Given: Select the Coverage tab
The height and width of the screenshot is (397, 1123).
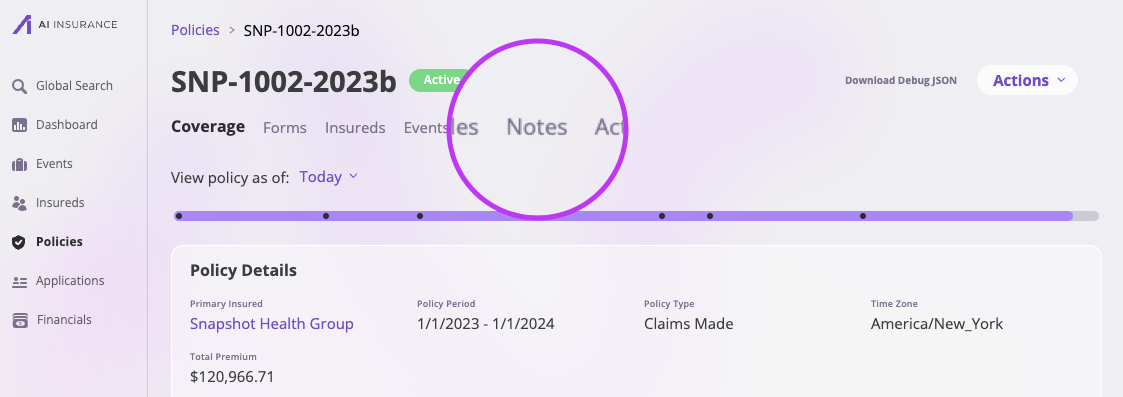Looking at the screenshot, I should (208, 127).
